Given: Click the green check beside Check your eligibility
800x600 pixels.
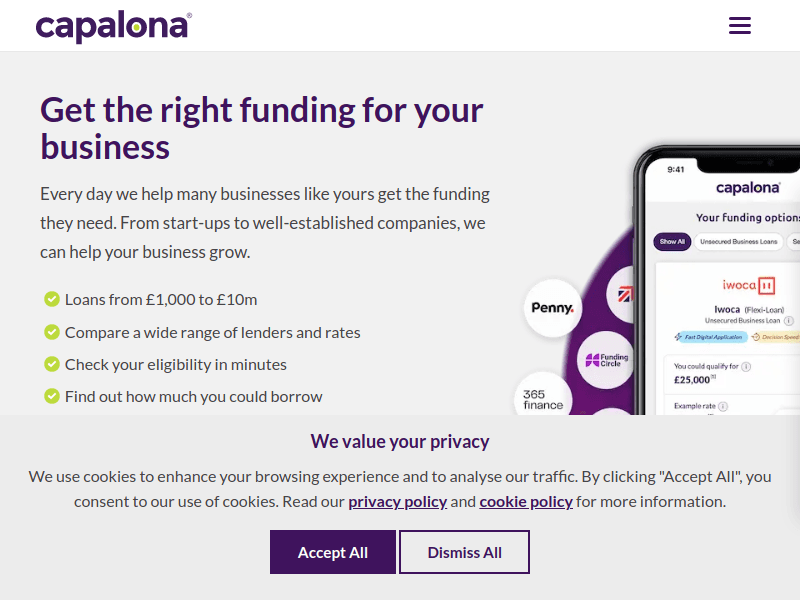Looking at the screenshot, I should tap(52, 364).
